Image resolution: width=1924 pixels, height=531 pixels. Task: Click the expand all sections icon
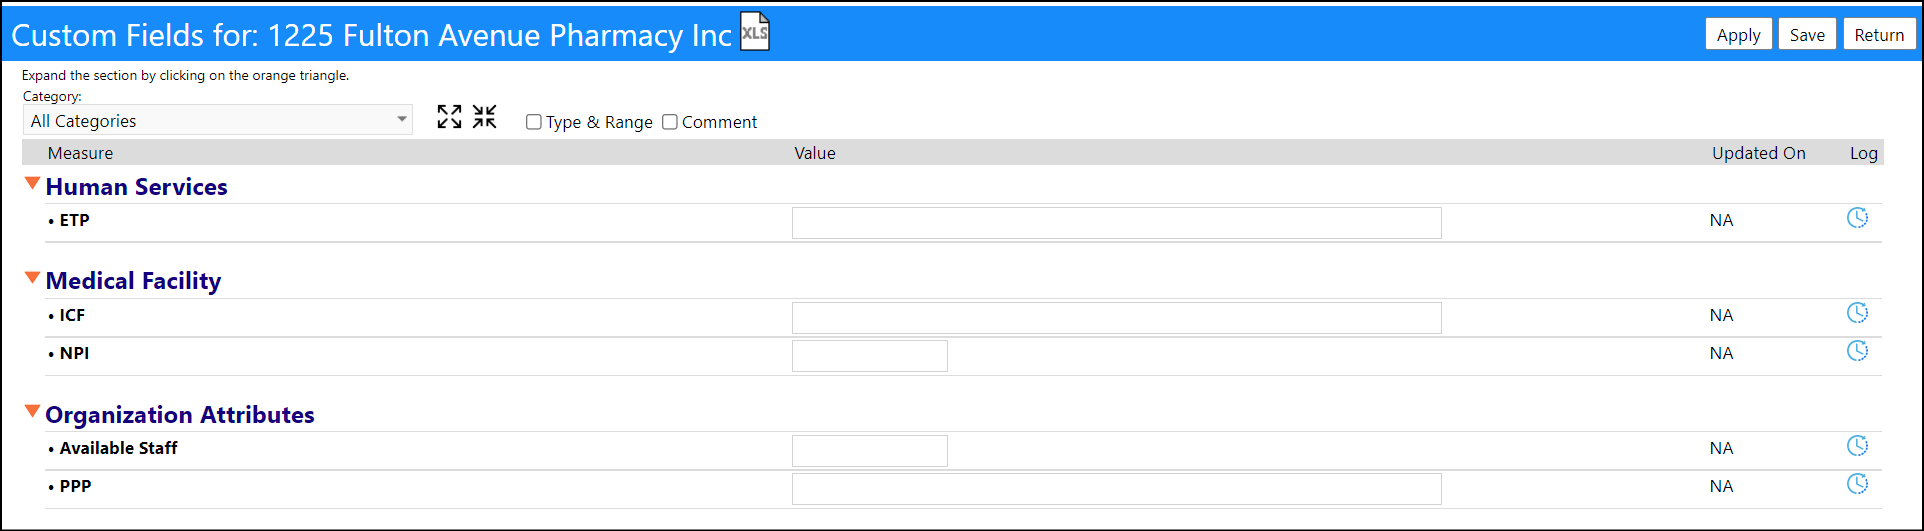coord(450,117)
